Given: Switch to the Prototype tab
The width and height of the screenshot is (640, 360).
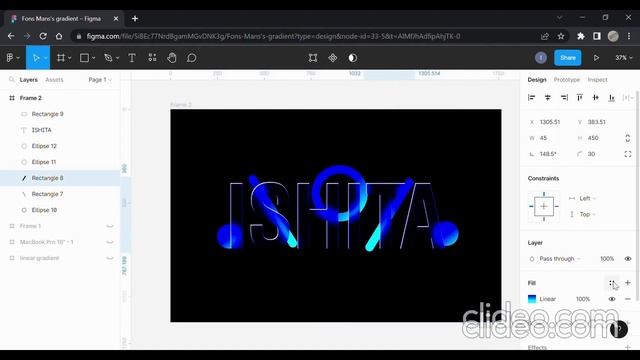Looking at the screenshot, I should [x=567, y=80].
